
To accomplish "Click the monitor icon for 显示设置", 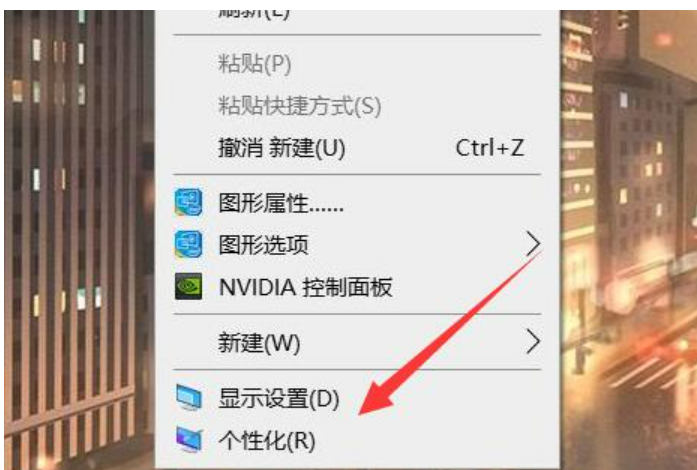I will [188, 397].
